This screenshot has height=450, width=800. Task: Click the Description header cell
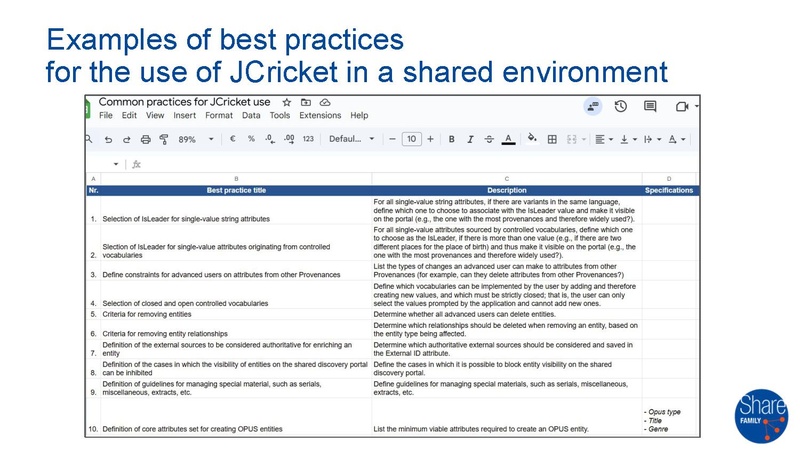(507, 190)
